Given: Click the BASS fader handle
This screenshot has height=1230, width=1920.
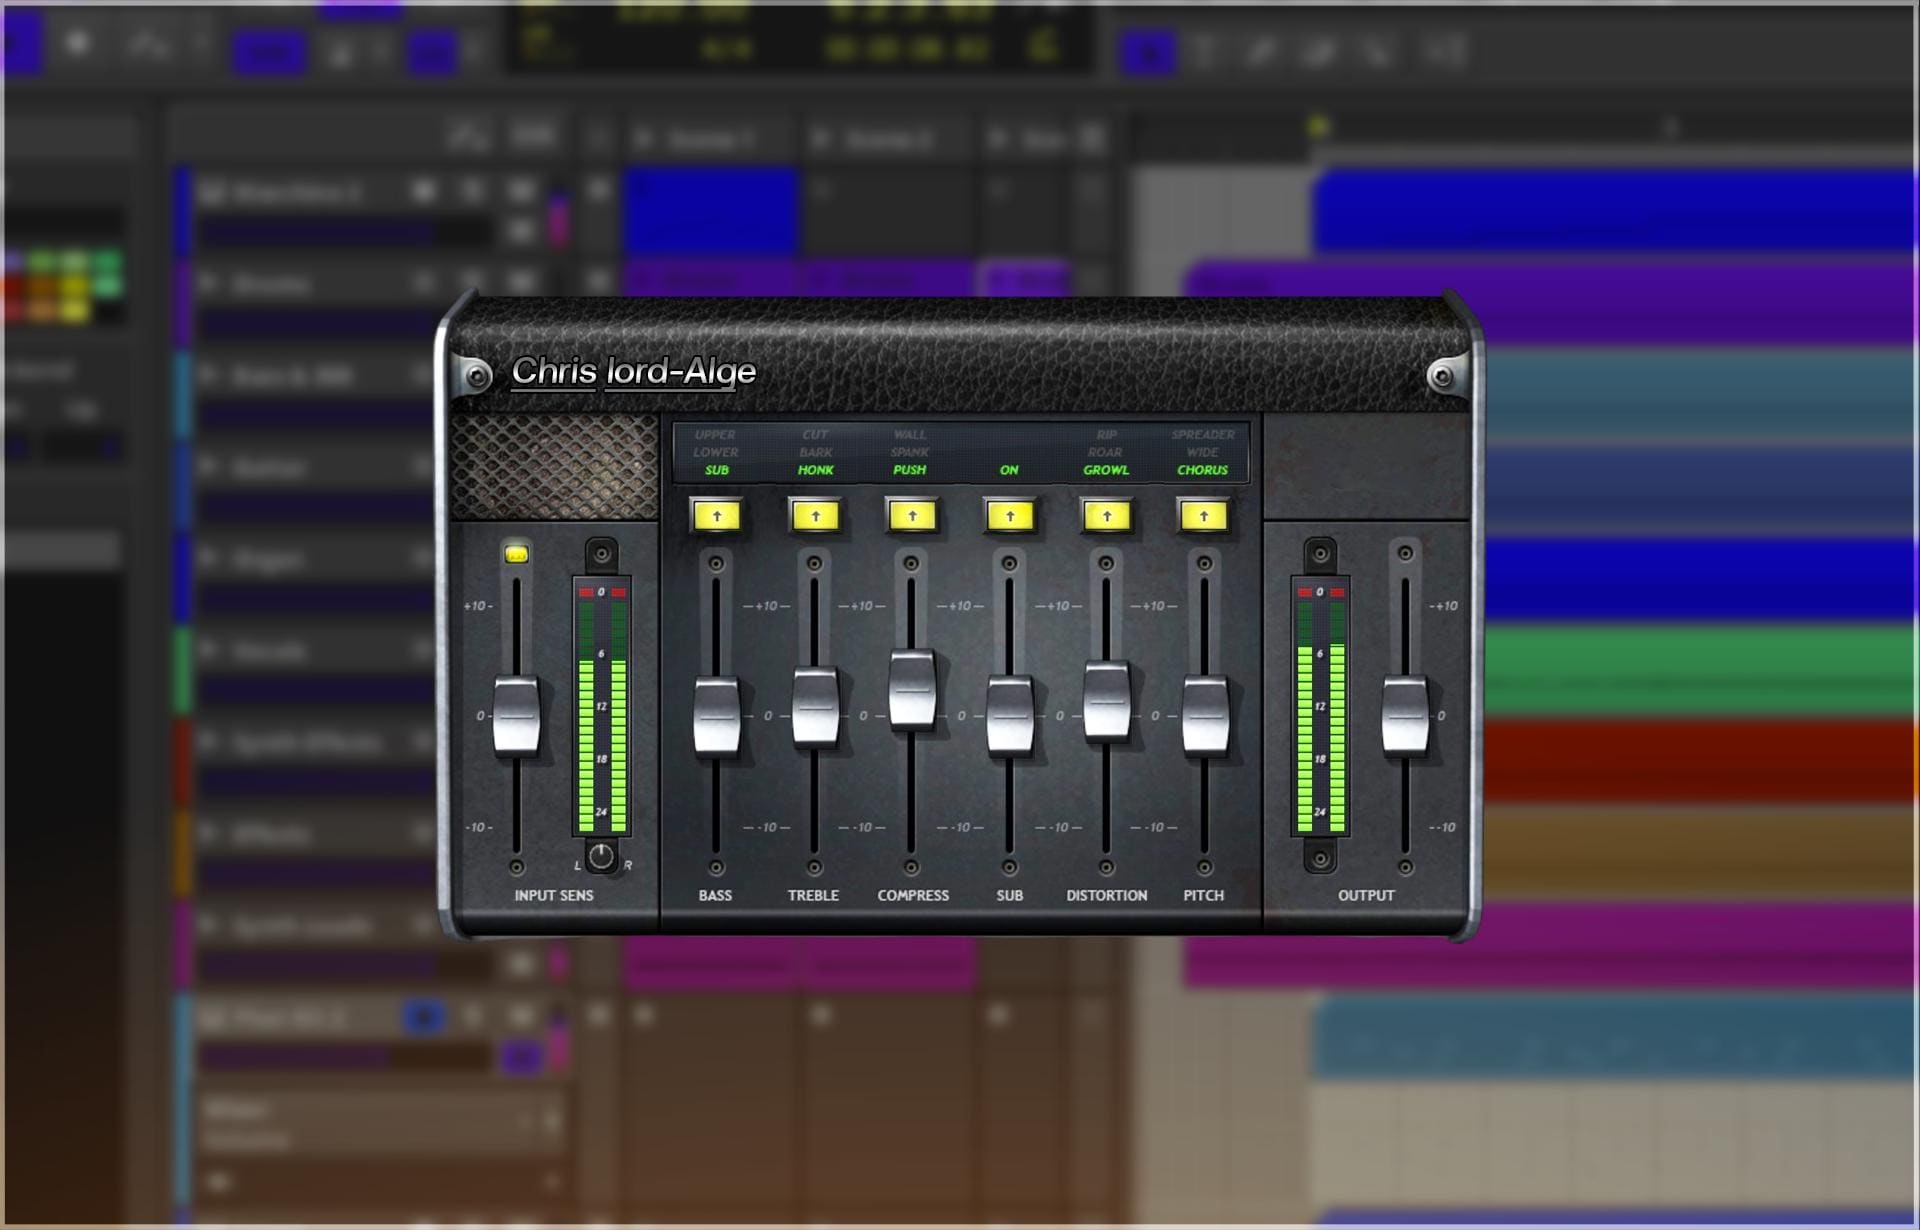Looking at the screenshot, I should [716, 716].
